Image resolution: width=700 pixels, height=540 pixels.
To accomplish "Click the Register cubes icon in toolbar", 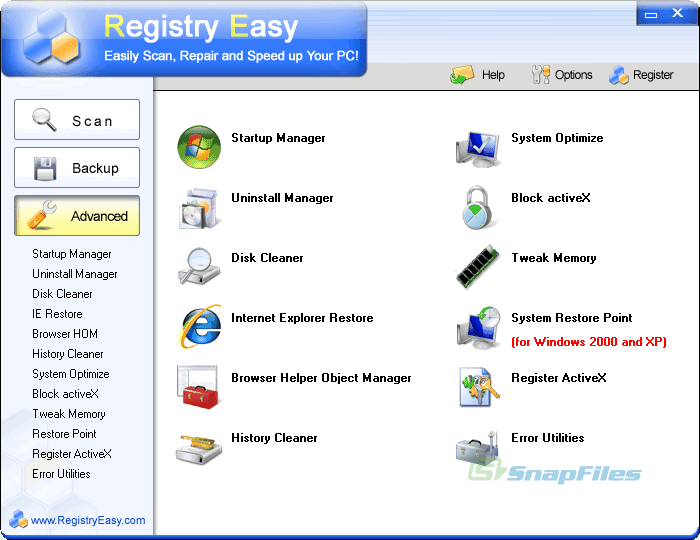I will (x=619, y=75).
